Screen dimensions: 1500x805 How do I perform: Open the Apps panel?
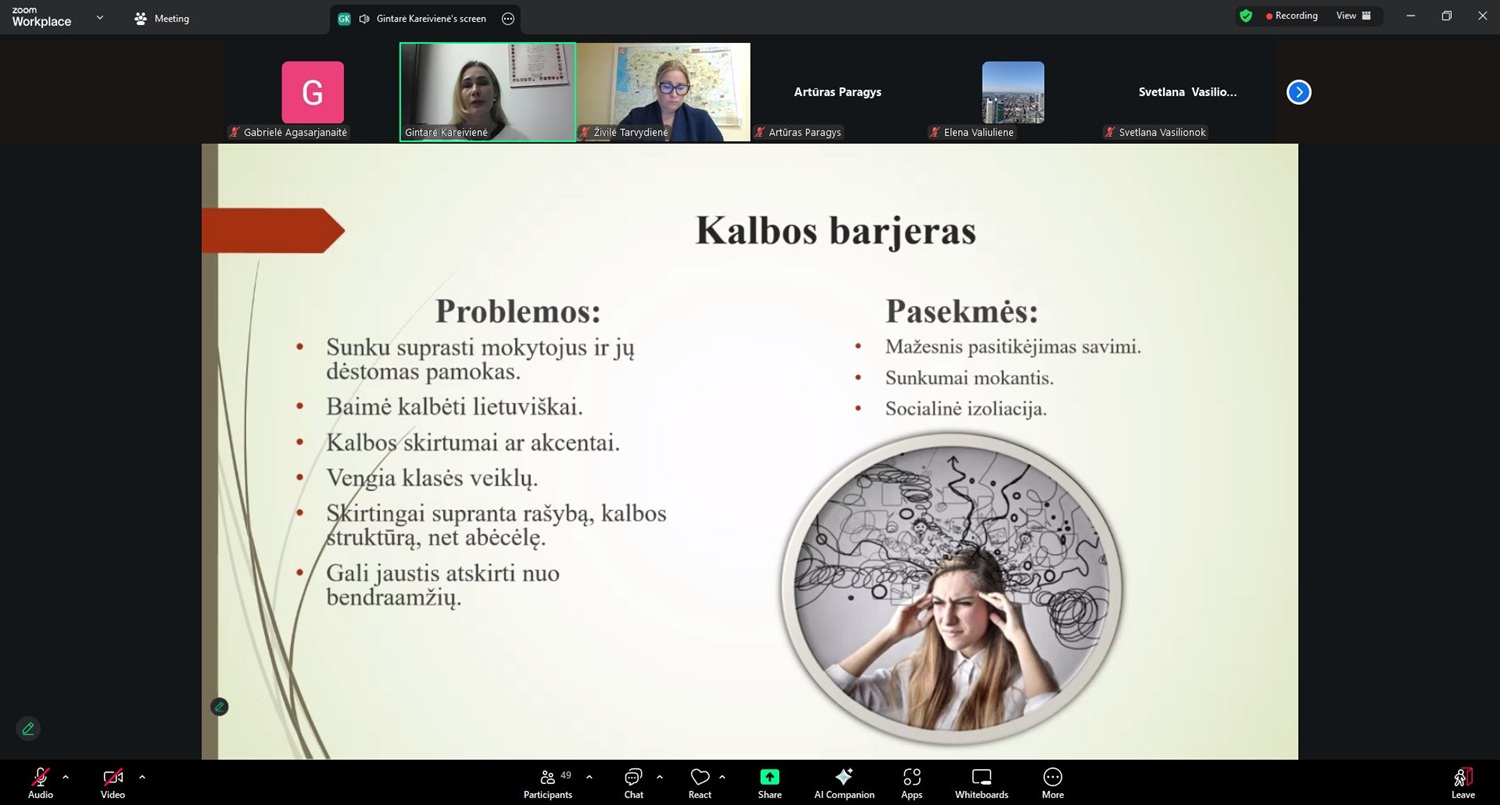tap(911, 782)
